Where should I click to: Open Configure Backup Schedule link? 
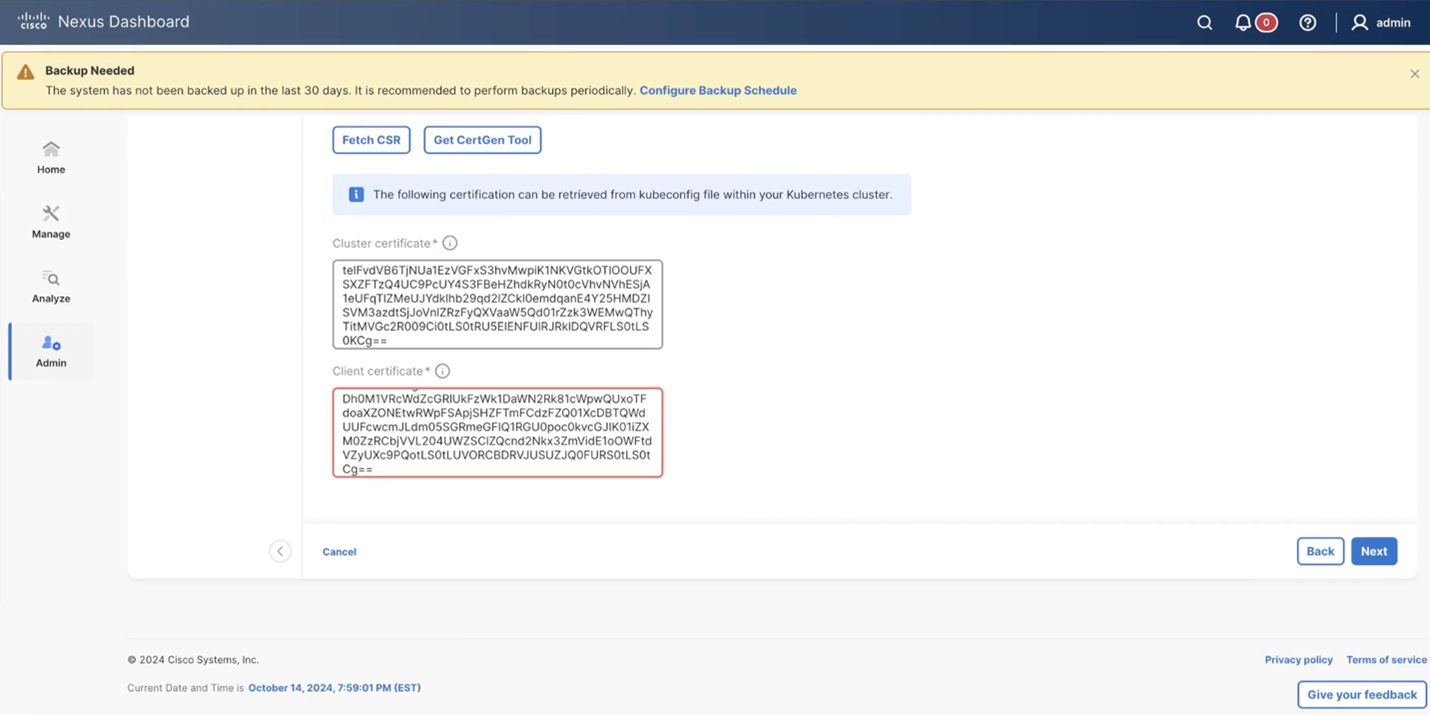718,90
